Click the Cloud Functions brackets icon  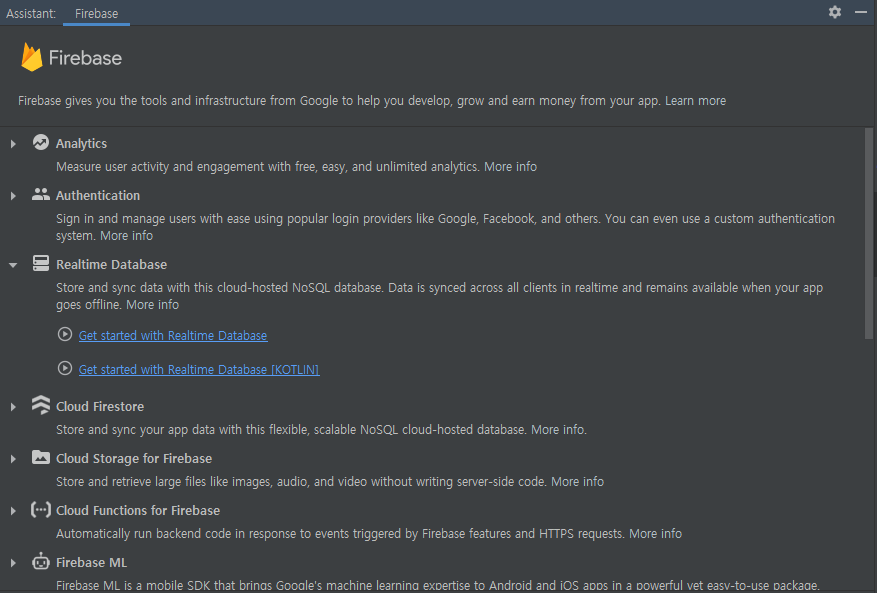tap(41, 510)
